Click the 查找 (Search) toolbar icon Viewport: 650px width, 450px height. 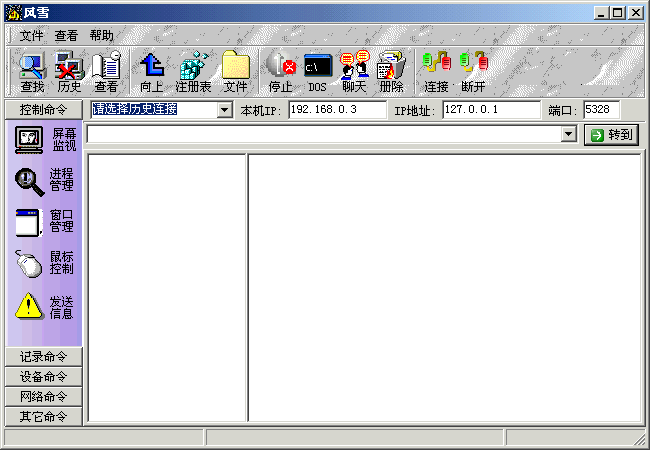click(32, 72)
